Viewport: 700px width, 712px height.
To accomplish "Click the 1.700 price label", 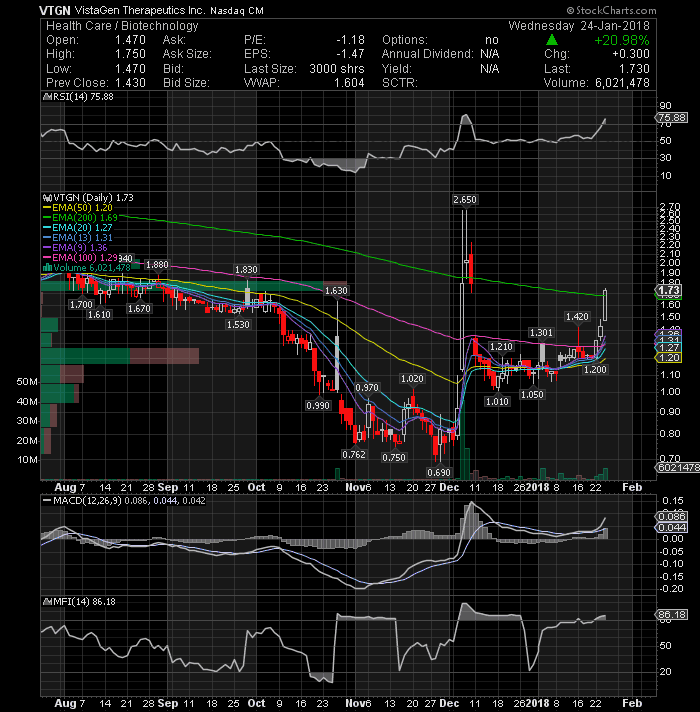I will pyautogui.click(x=81, y=305).
